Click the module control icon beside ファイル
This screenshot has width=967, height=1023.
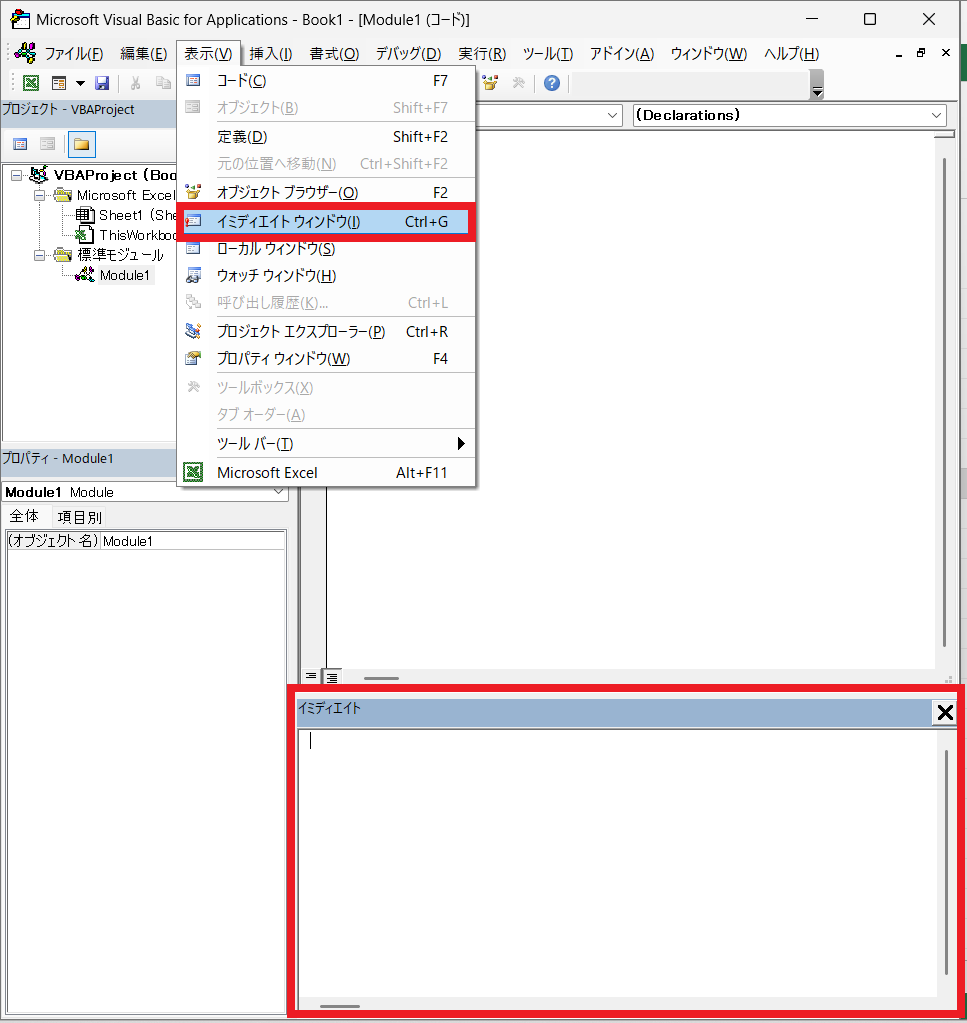[26, 53]
